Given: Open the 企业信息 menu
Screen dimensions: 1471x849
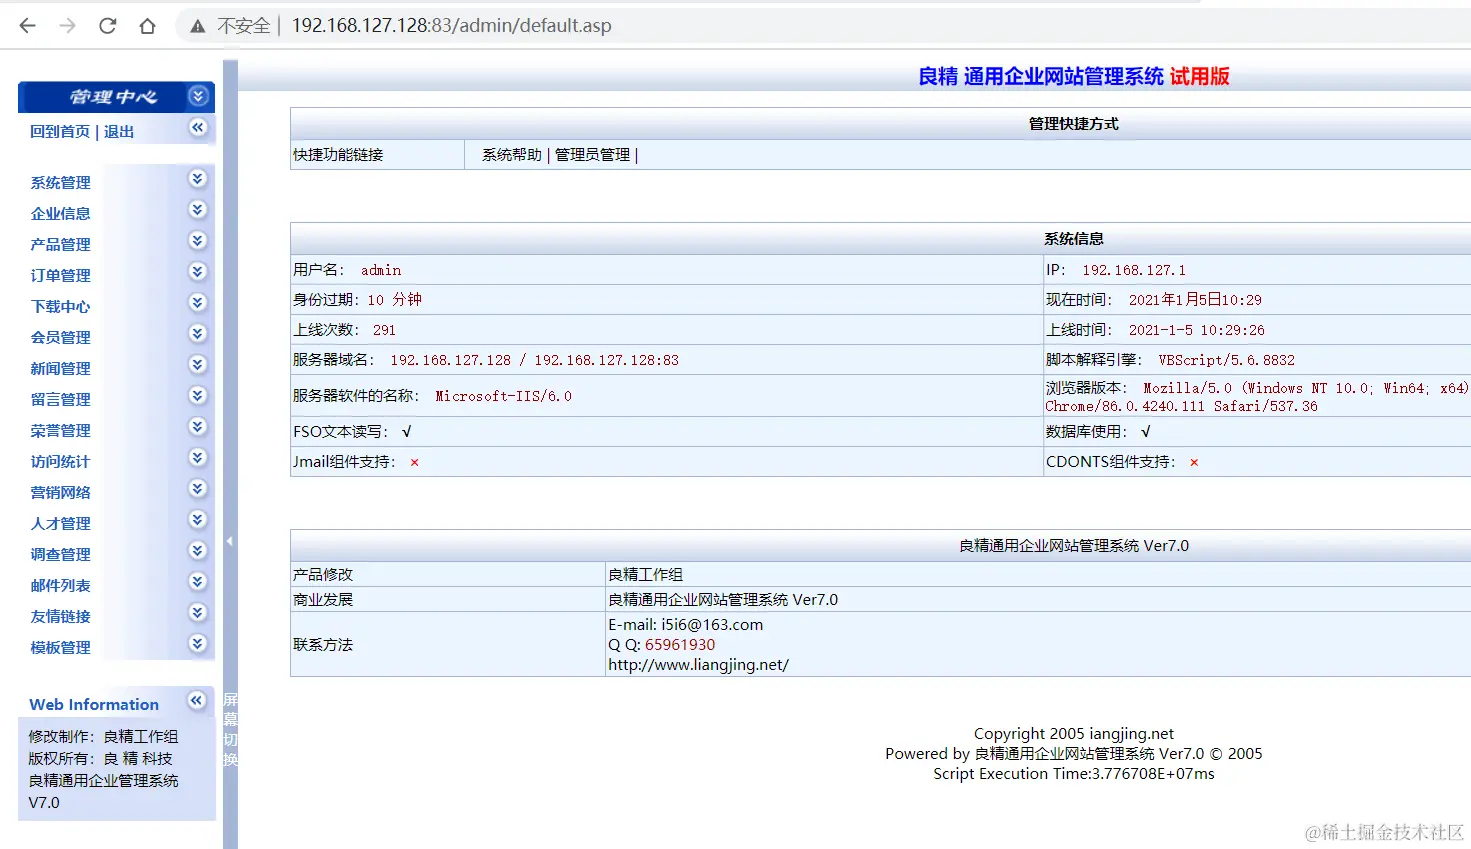Looking at the screenshot, I should [x=60, y=214].
